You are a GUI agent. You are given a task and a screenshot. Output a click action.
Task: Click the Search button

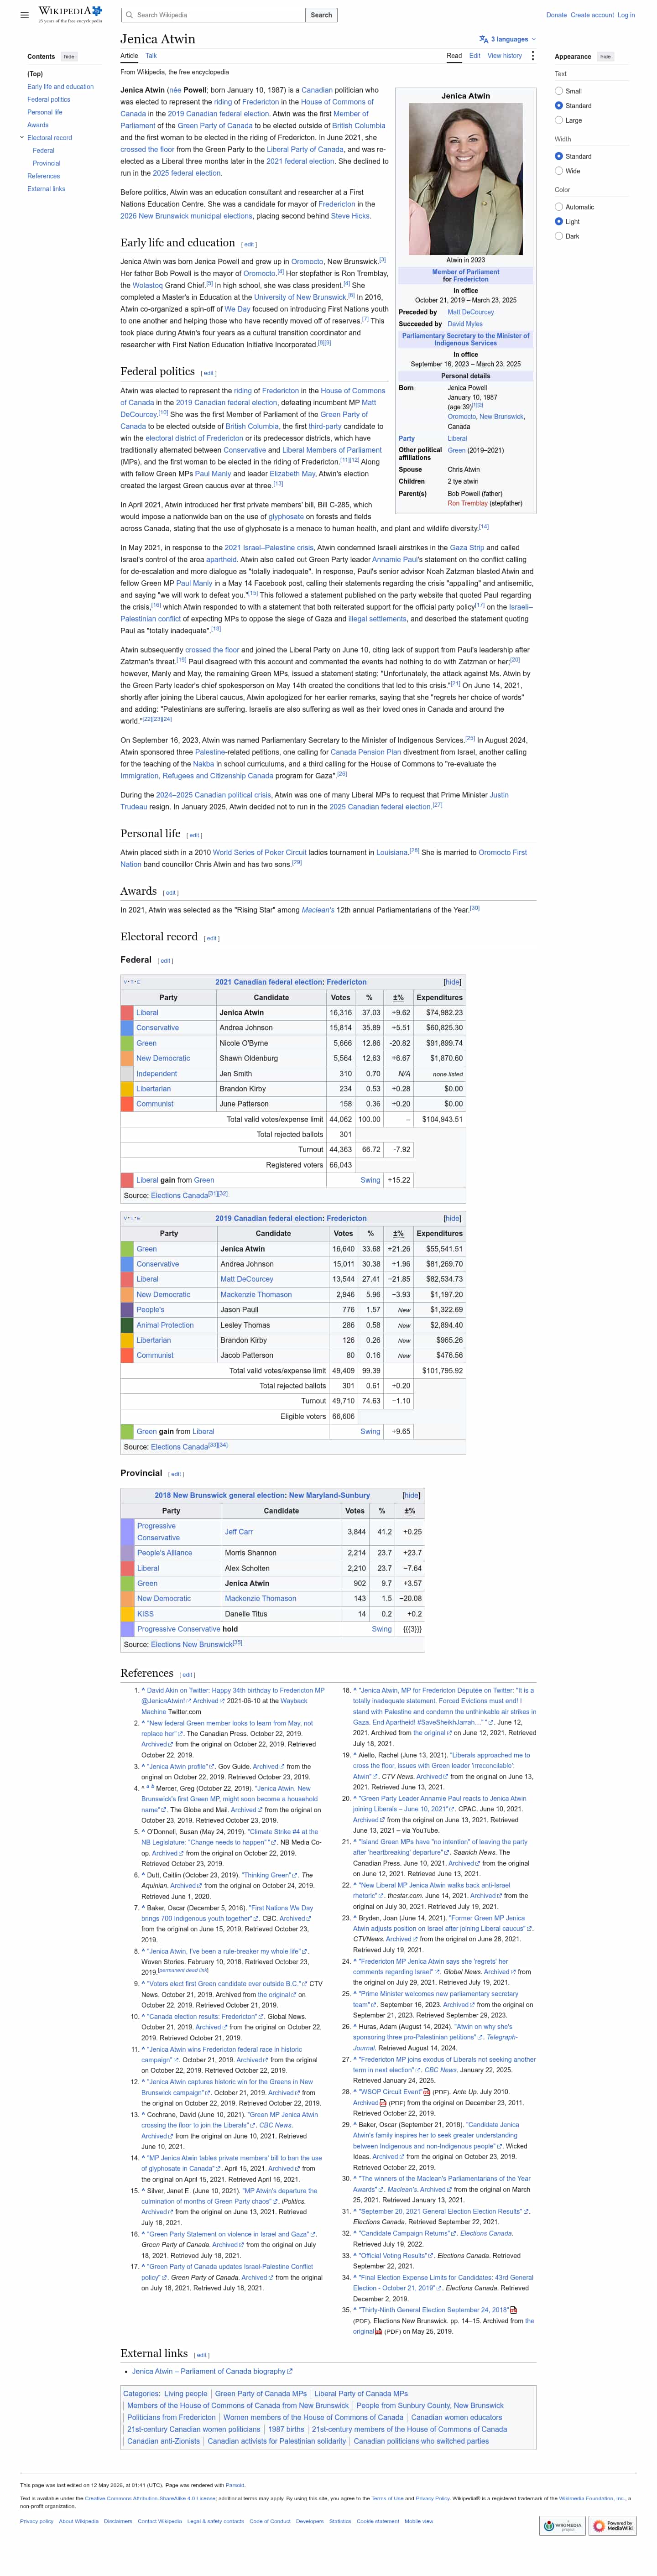(x=321, y=15)
